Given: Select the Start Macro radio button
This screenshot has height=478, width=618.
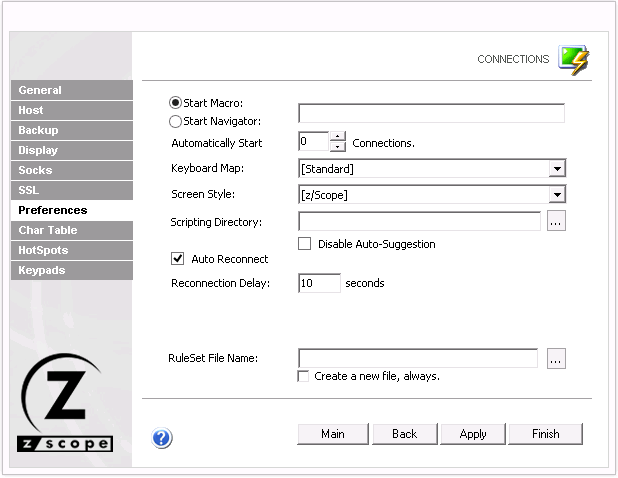Looking at the screenshot, I should tap(175, 103).
